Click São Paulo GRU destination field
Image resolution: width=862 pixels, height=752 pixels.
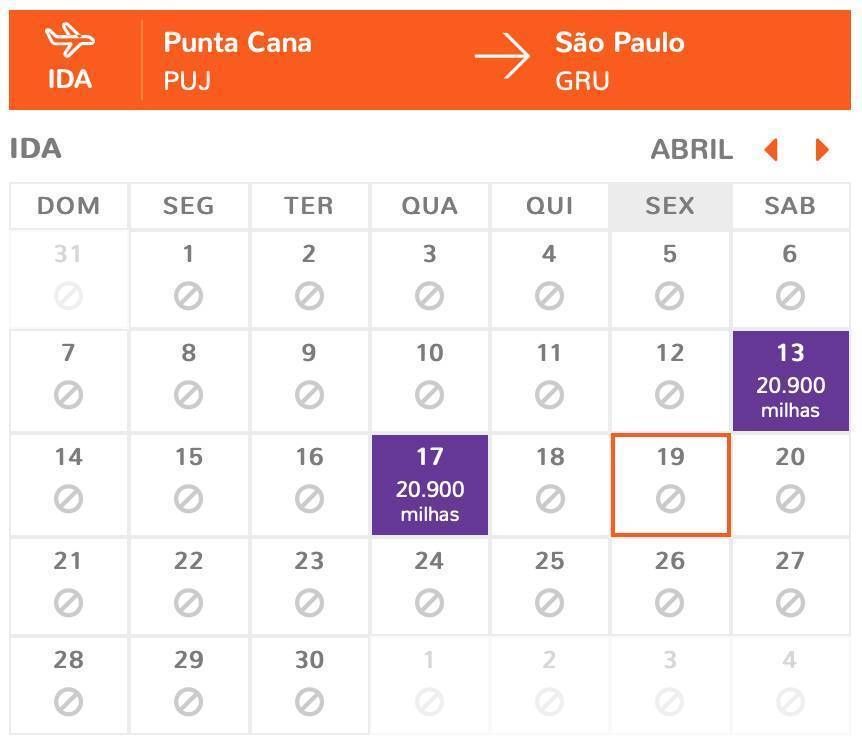click(x=620, y=60)
